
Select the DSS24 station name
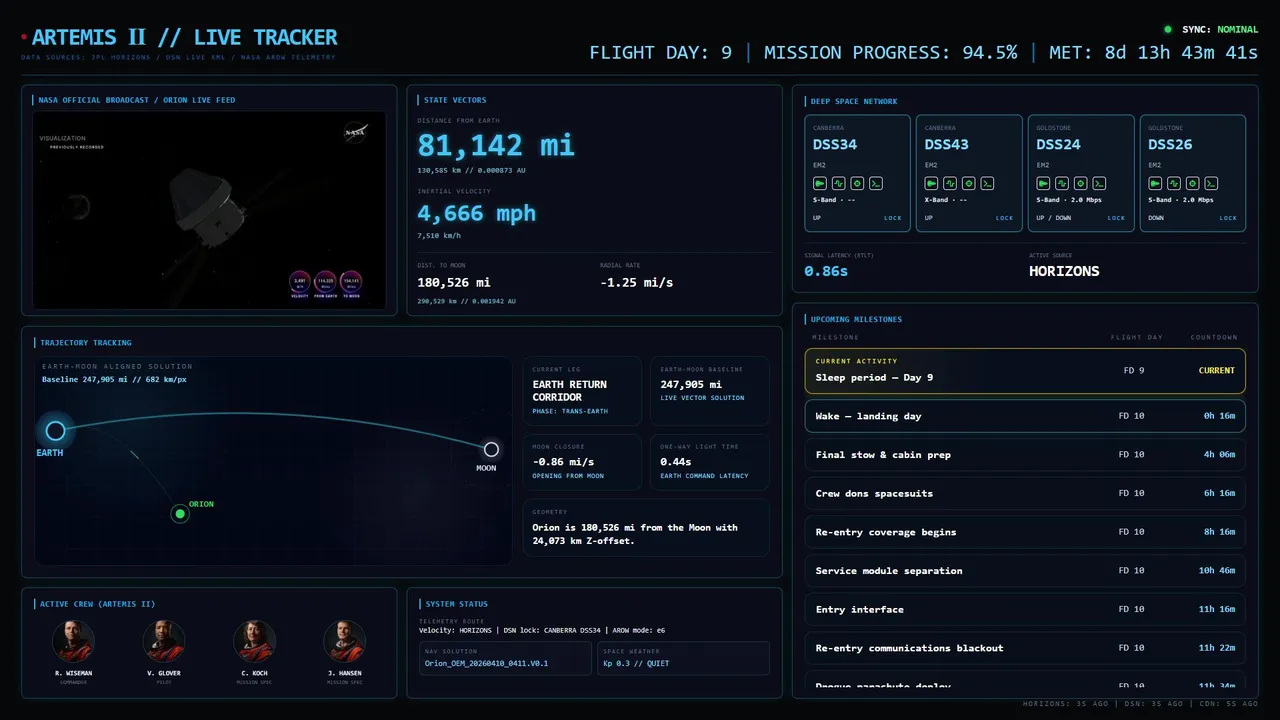[1059, 145]
